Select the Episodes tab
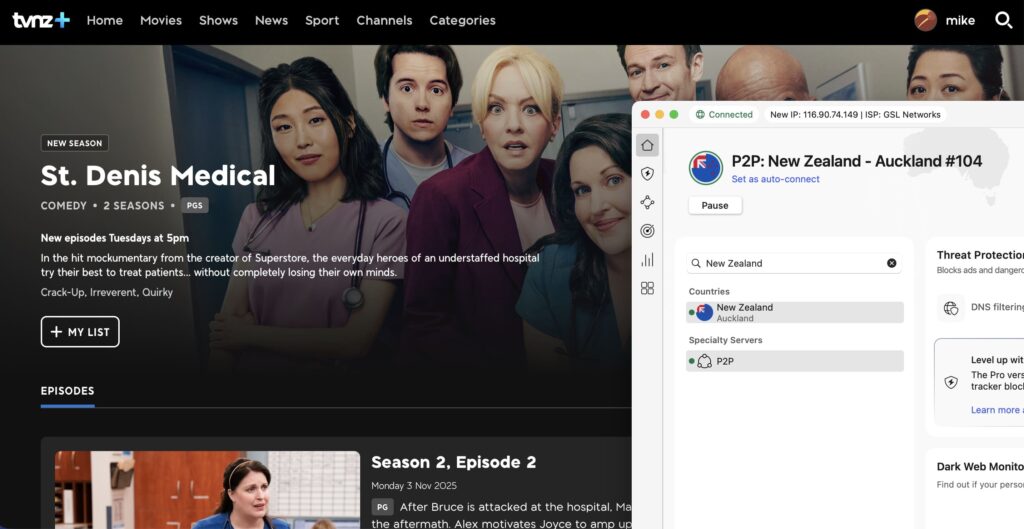Image resolution: width=1024 pixels, height=529 pixels. (x=67, y=391)
